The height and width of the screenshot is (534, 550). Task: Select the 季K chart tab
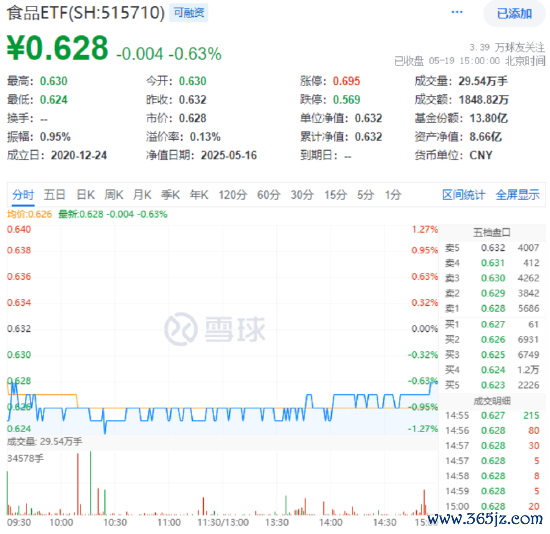coord(170,195)
